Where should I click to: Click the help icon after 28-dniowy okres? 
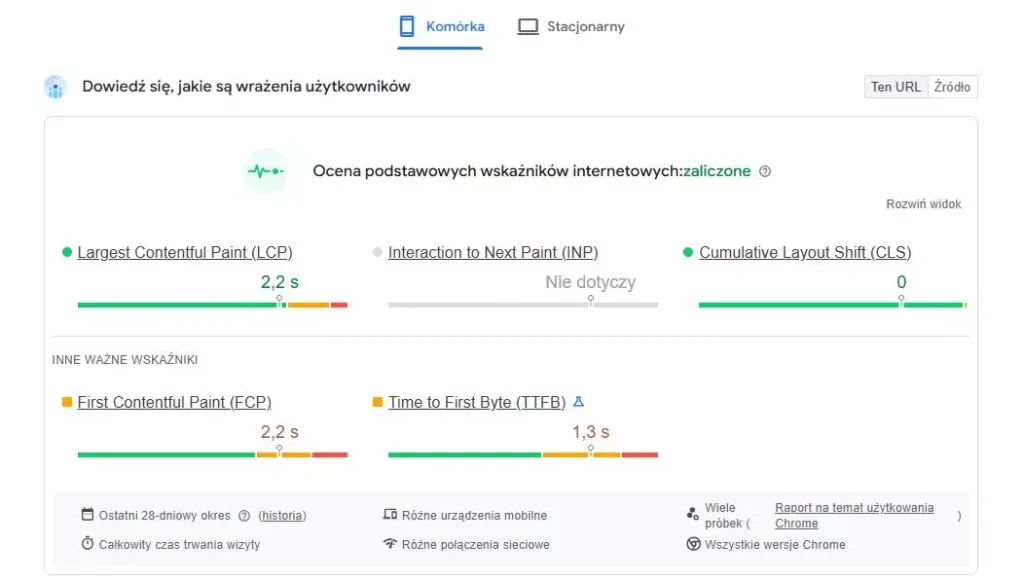coord(244,516)
